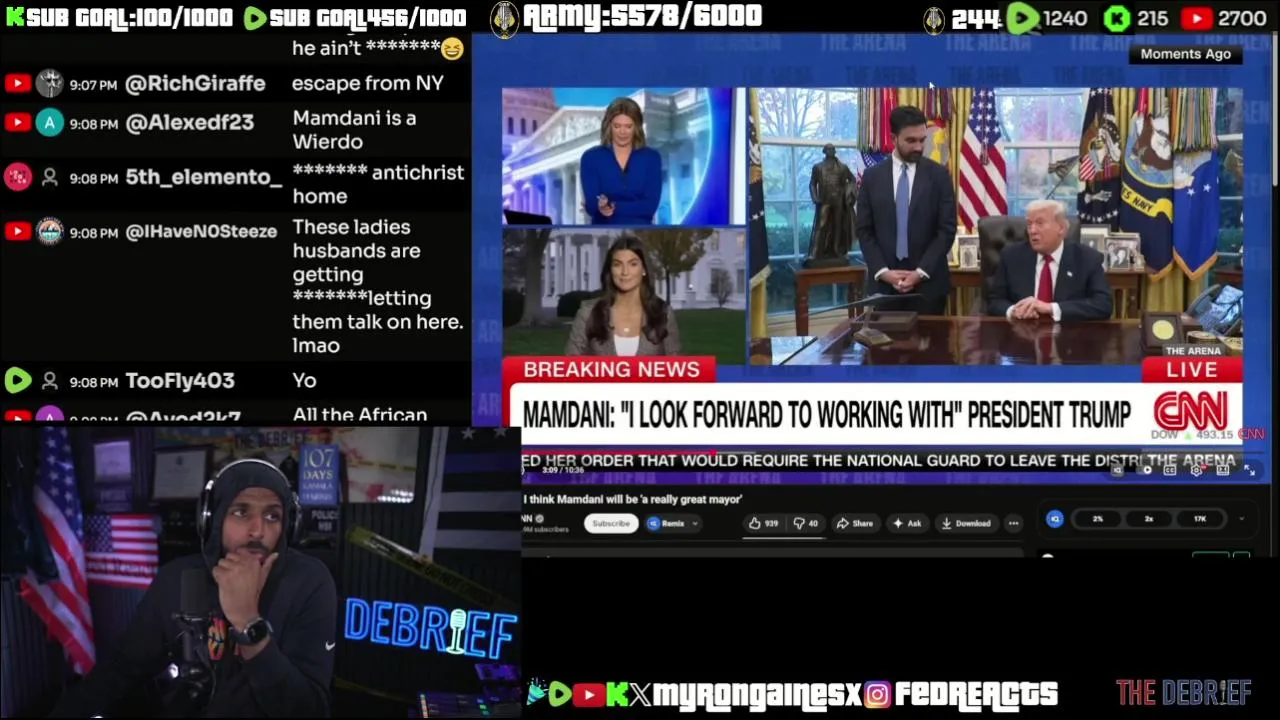The width and height of the screenshot is (1280, 720).
Task: Click the YouTube icon beside @RichGiraffe
Action: (x=17, y=84)
